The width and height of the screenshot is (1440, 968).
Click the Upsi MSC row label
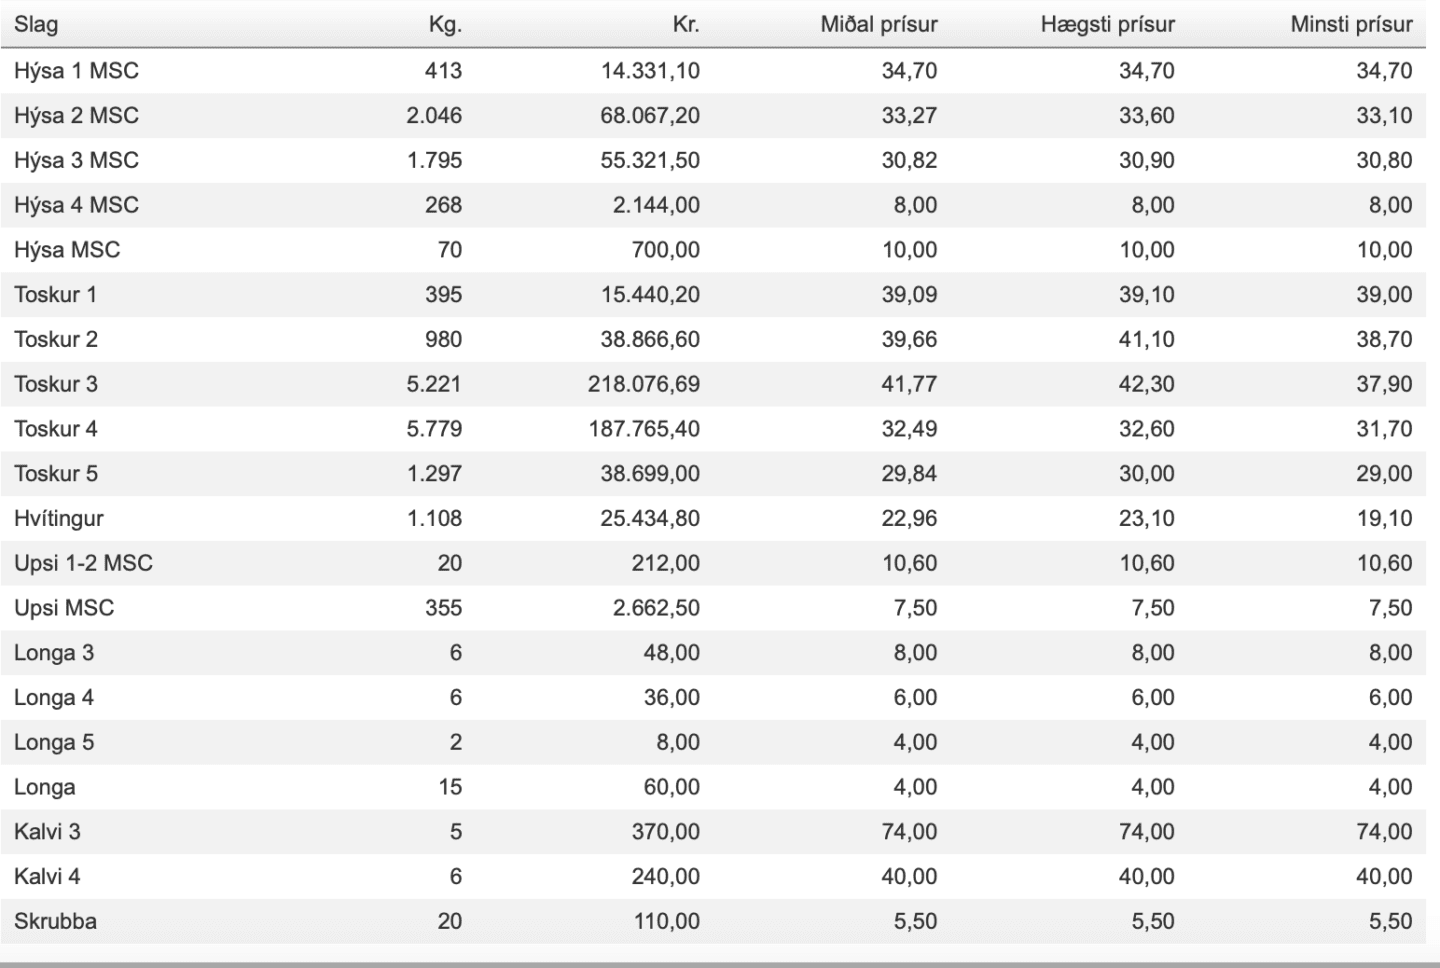[x=64, y=608]
